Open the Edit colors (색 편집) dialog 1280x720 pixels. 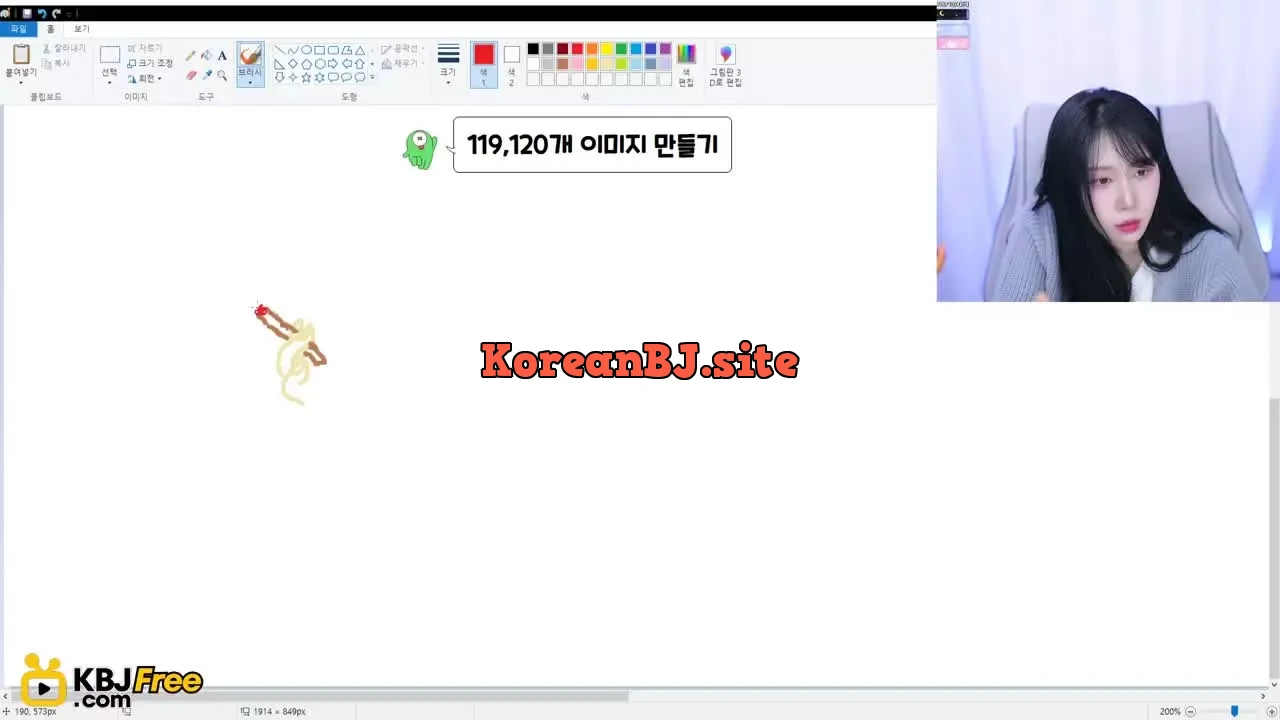click(686, 65)
